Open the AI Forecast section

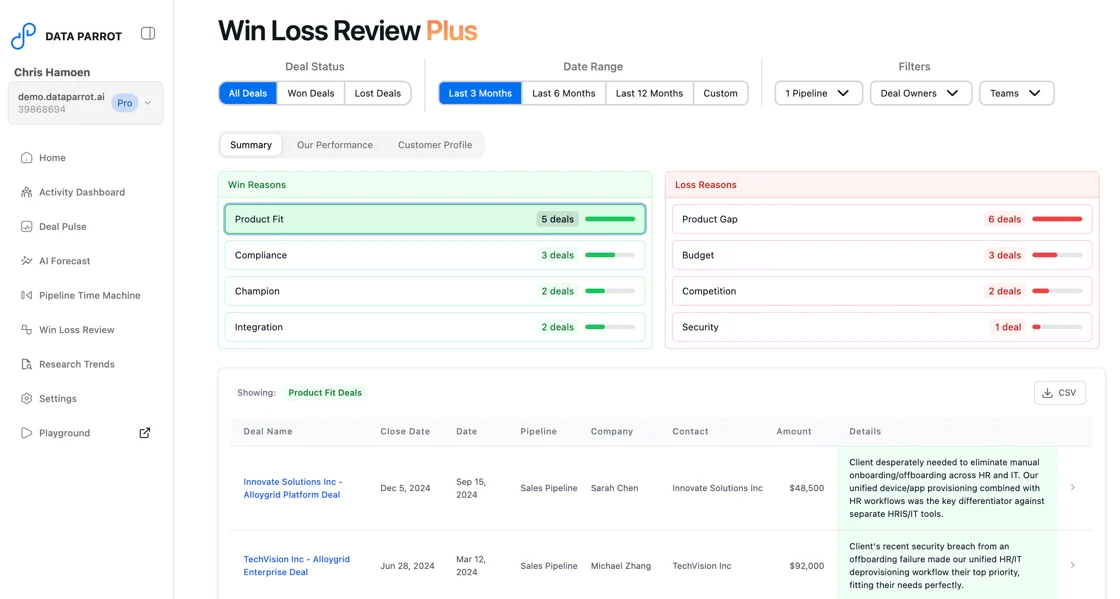pos(64,260)
